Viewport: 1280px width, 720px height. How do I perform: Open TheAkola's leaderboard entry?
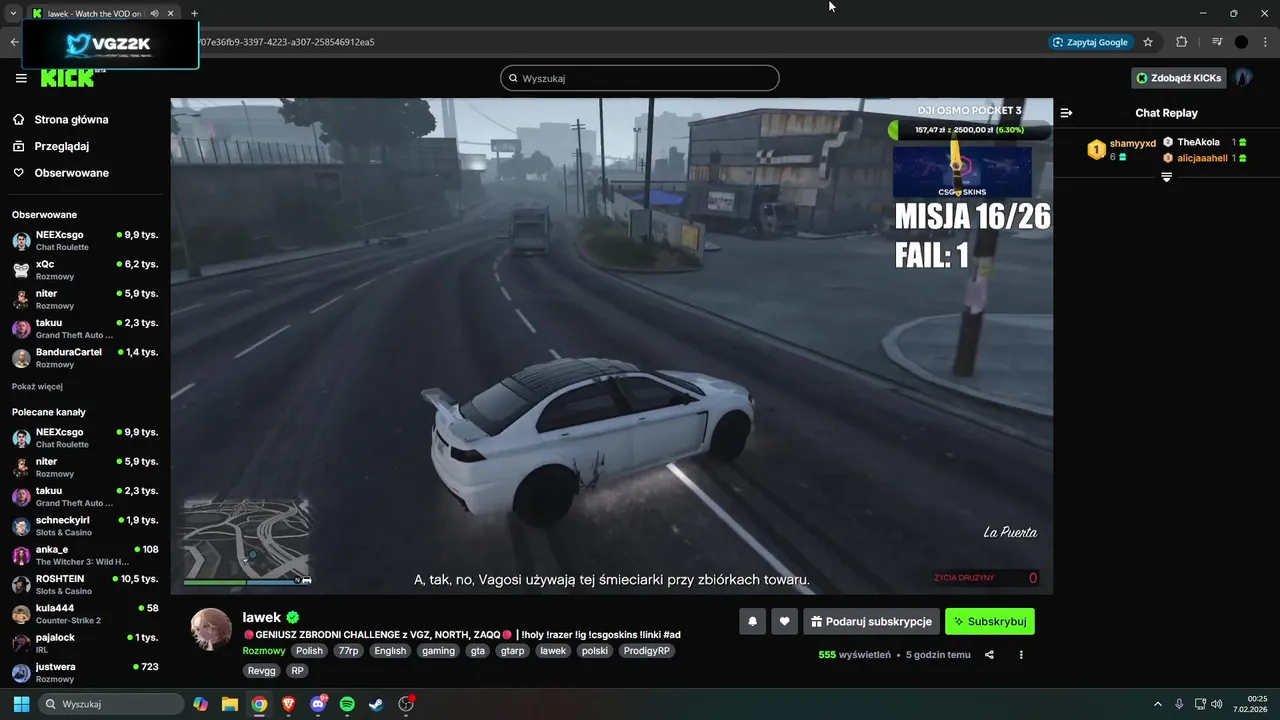1205,142
